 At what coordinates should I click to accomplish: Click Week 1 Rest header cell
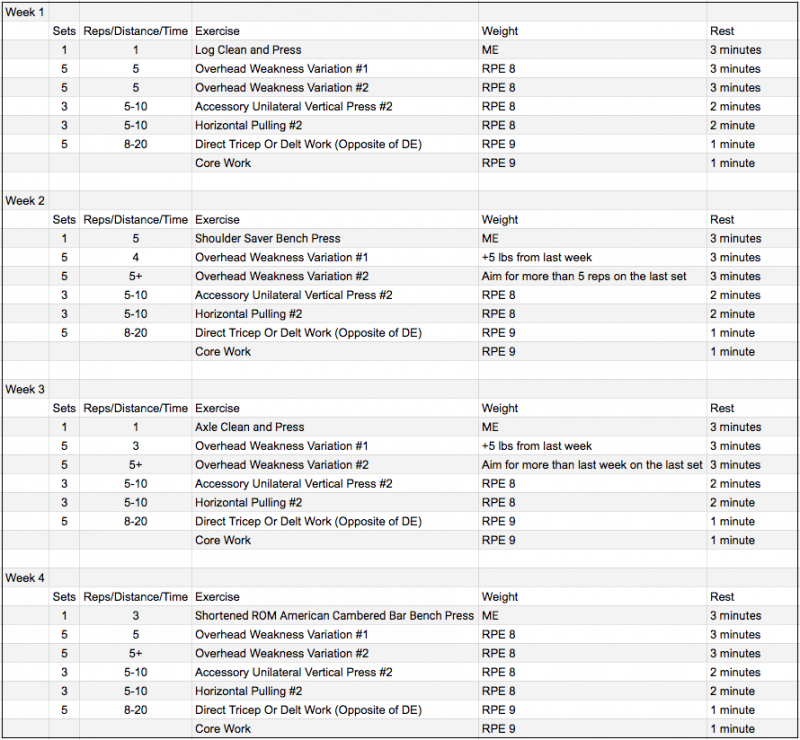(x=752, y=31)
